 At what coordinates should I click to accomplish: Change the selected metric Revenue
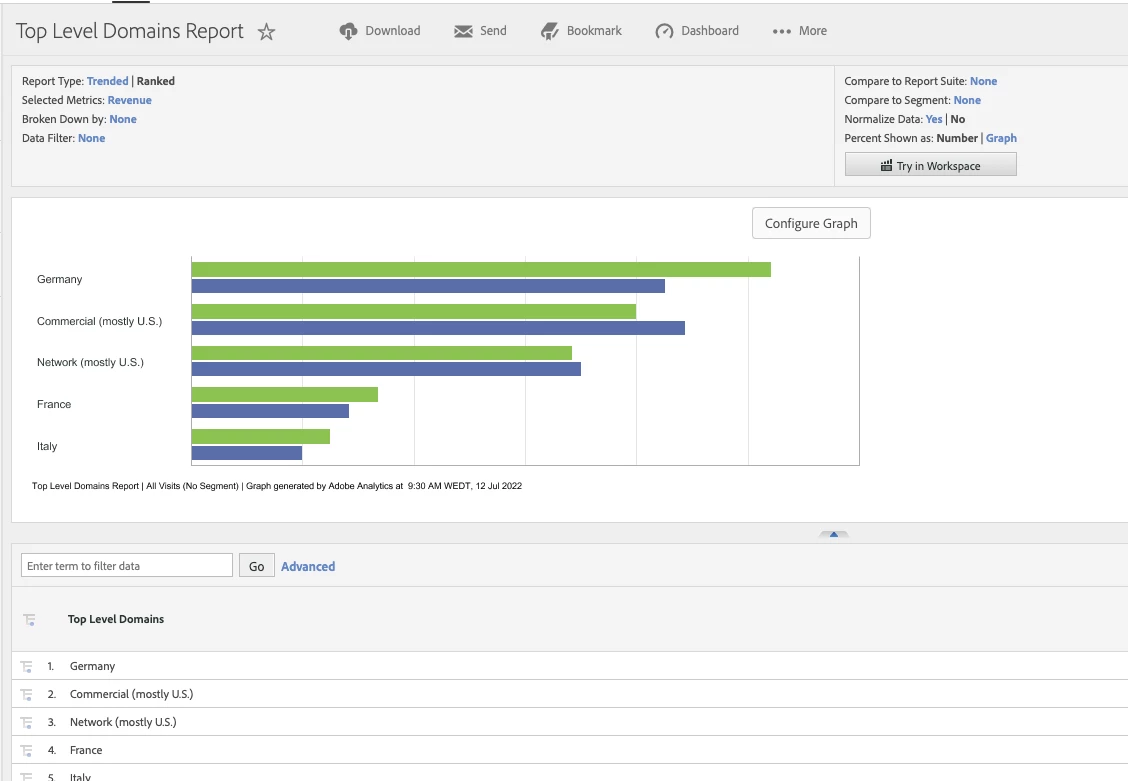click(x=129, y=100)
